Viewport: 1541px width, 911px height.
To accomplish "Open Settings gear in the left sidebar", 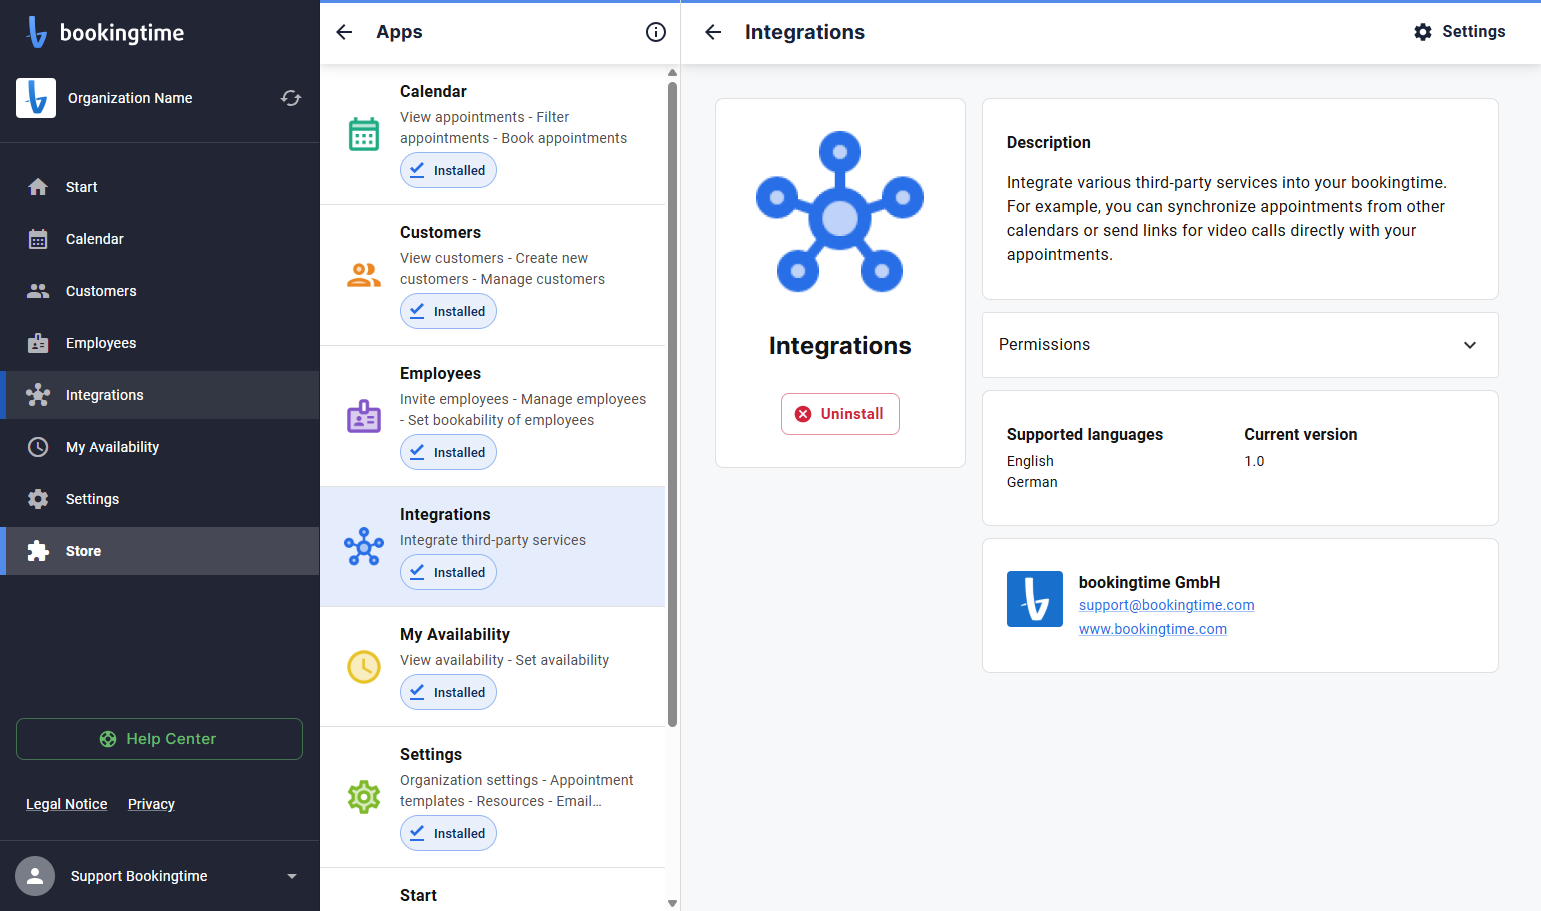I will 38,499.
